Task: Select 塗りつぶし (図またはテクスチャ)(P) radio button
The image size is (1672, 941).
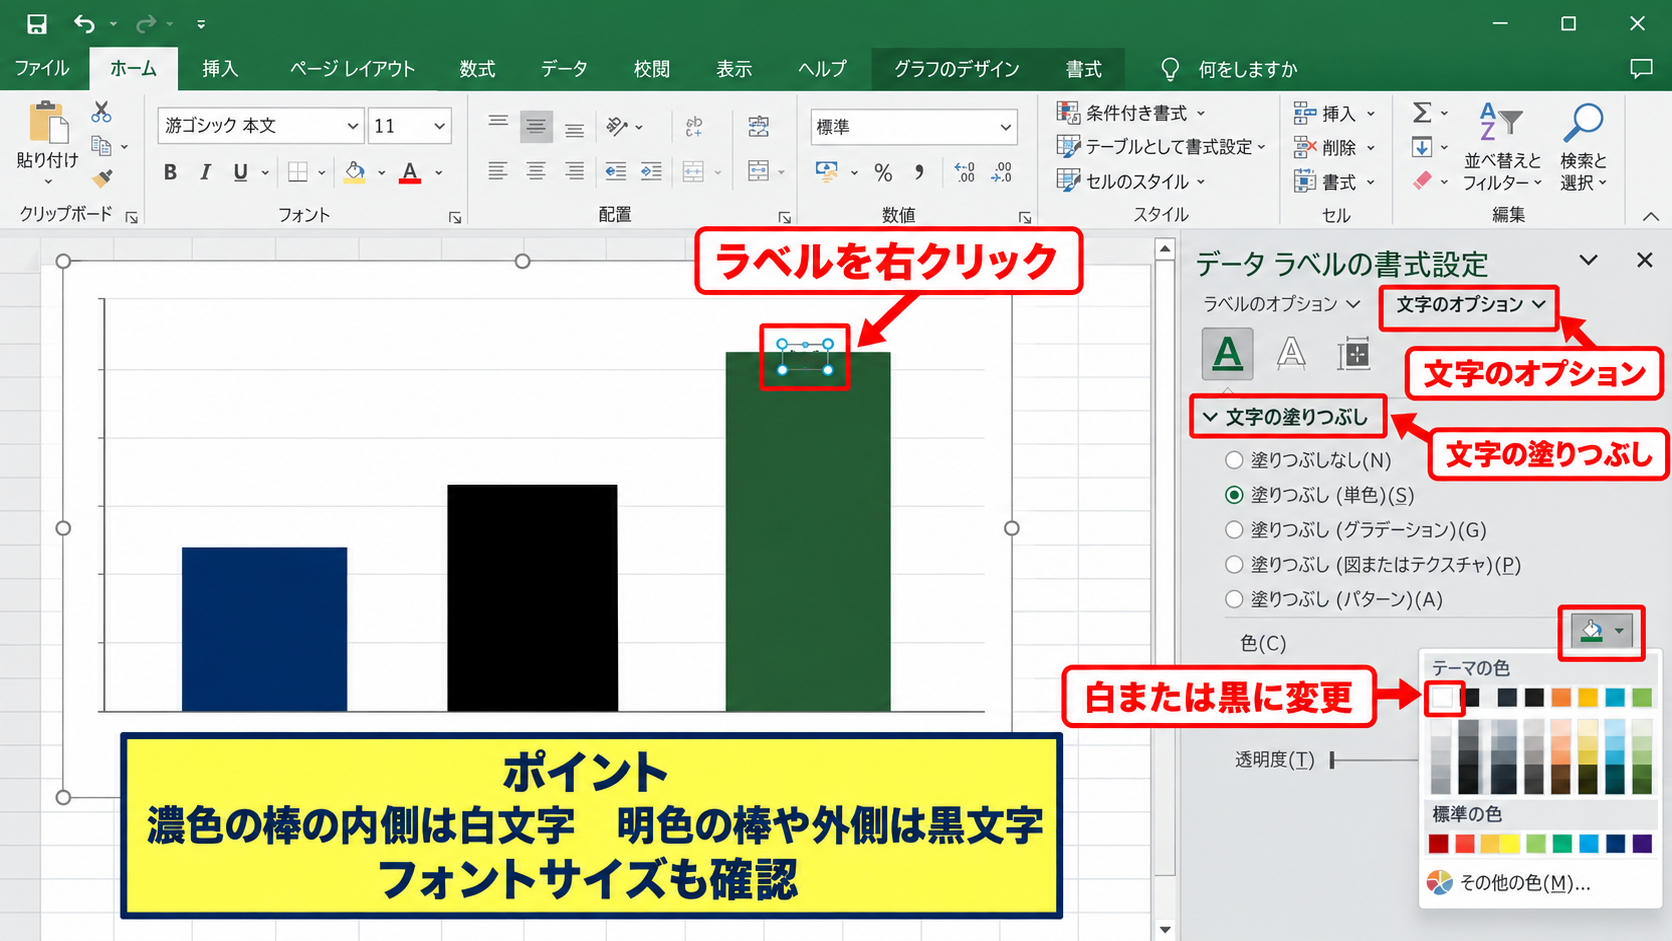Action: (1234, 565)
